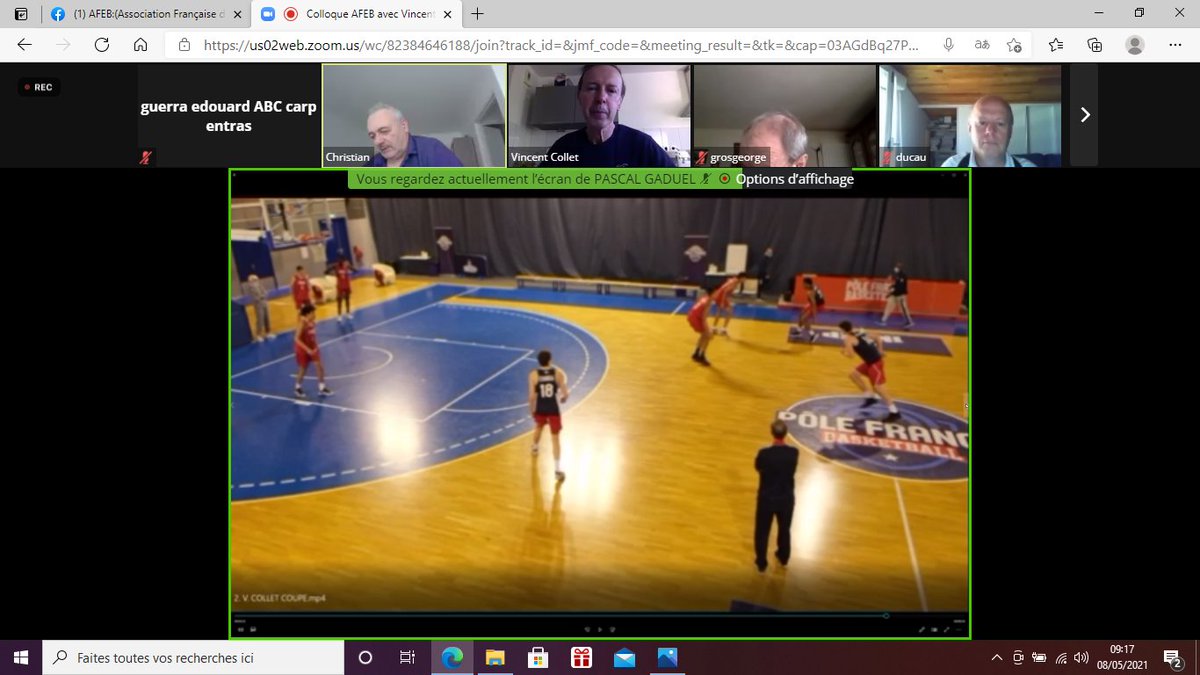This screenshot has width=1200, height=675.
Task: Click the address bar URL
Action: tap(500, 45)
